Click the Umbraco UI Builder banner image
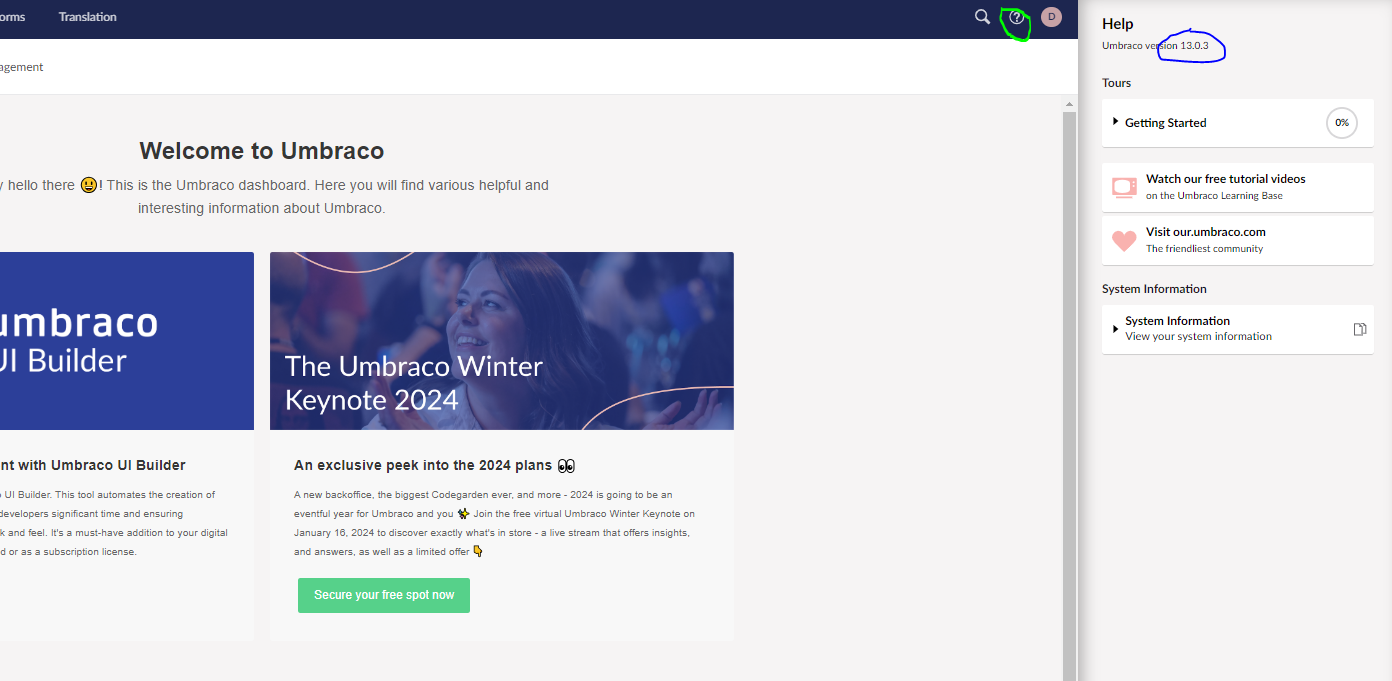This screenshot has height=681, width=1392. (127, 341)
